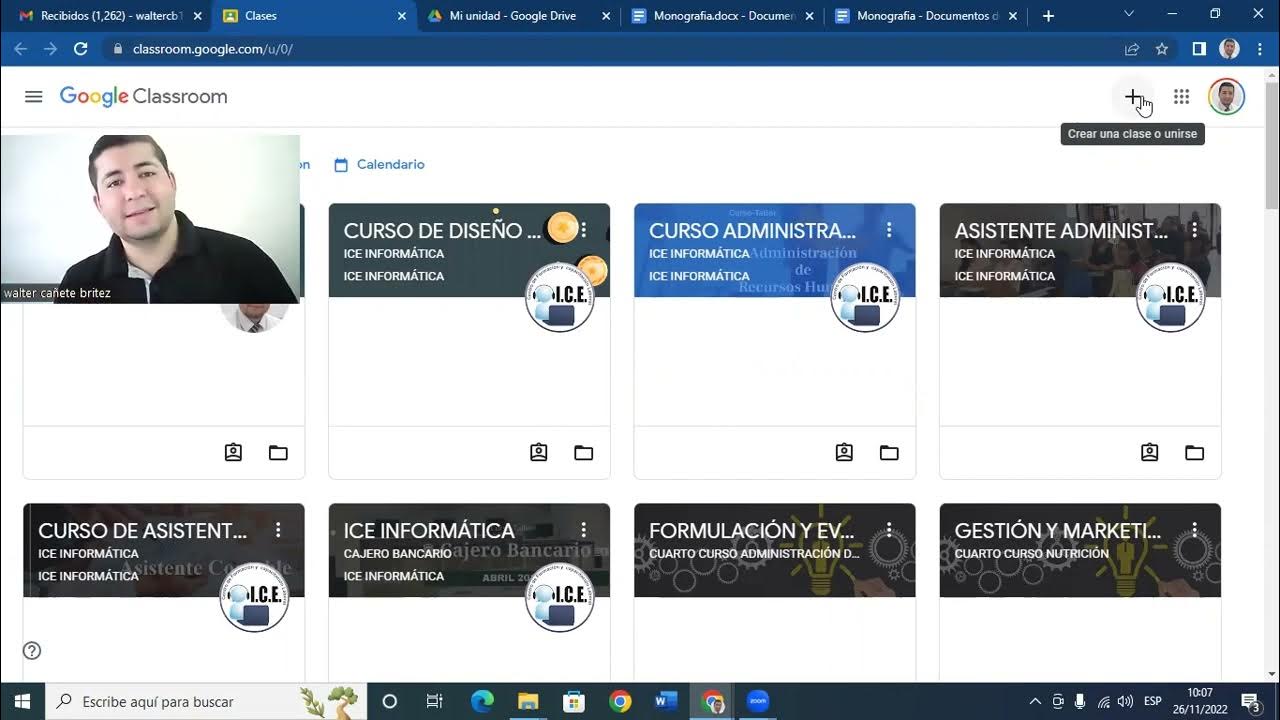Switch to Mi unidad - Google Drive tab
Image resolution: width=1280 pixels, height=720 pixels.
coord(510,16)
